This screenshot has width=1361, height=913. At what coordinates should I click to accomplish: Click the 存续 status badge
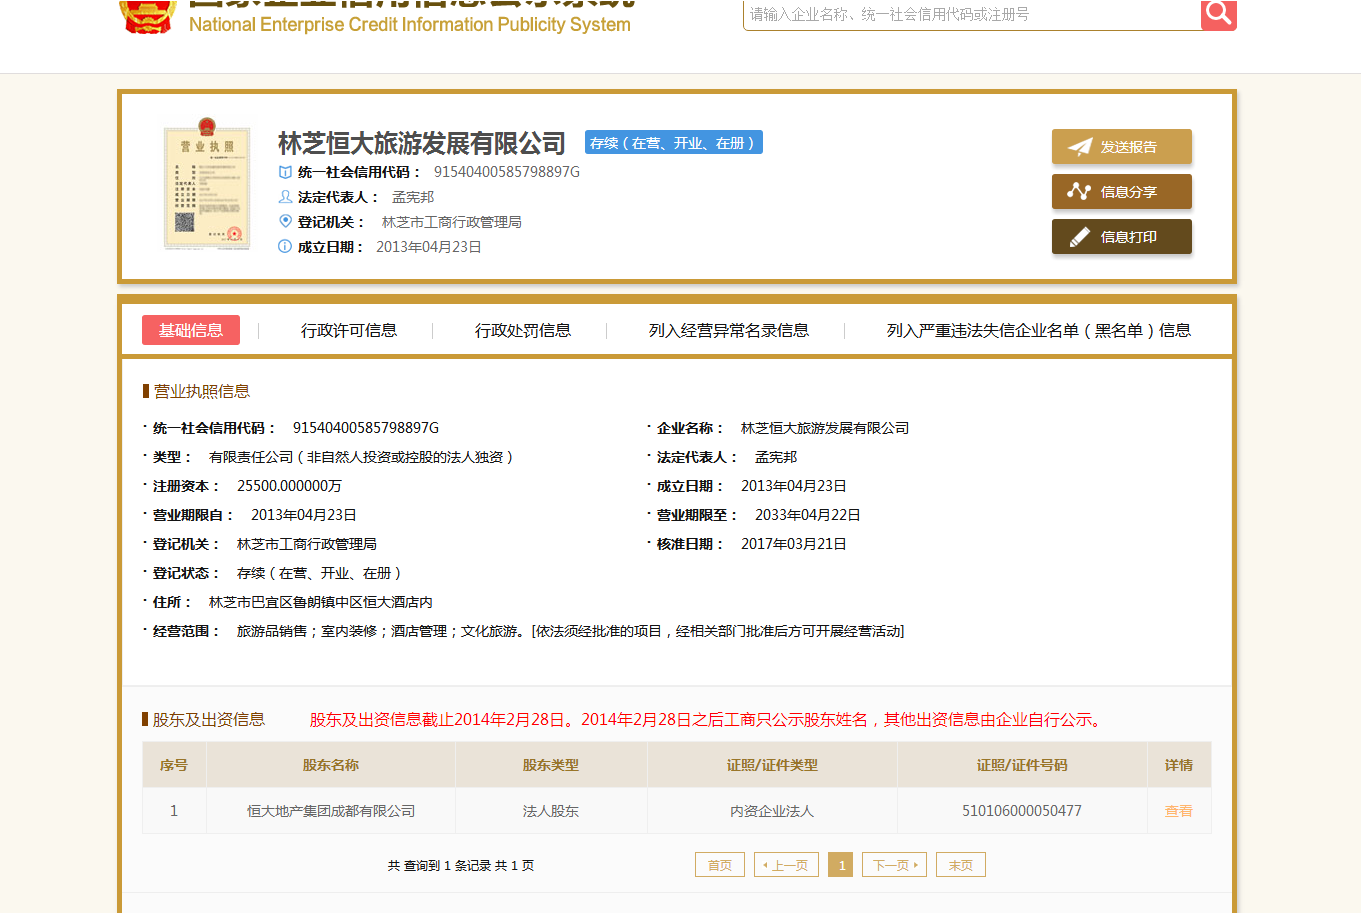[x=674, y=143]
